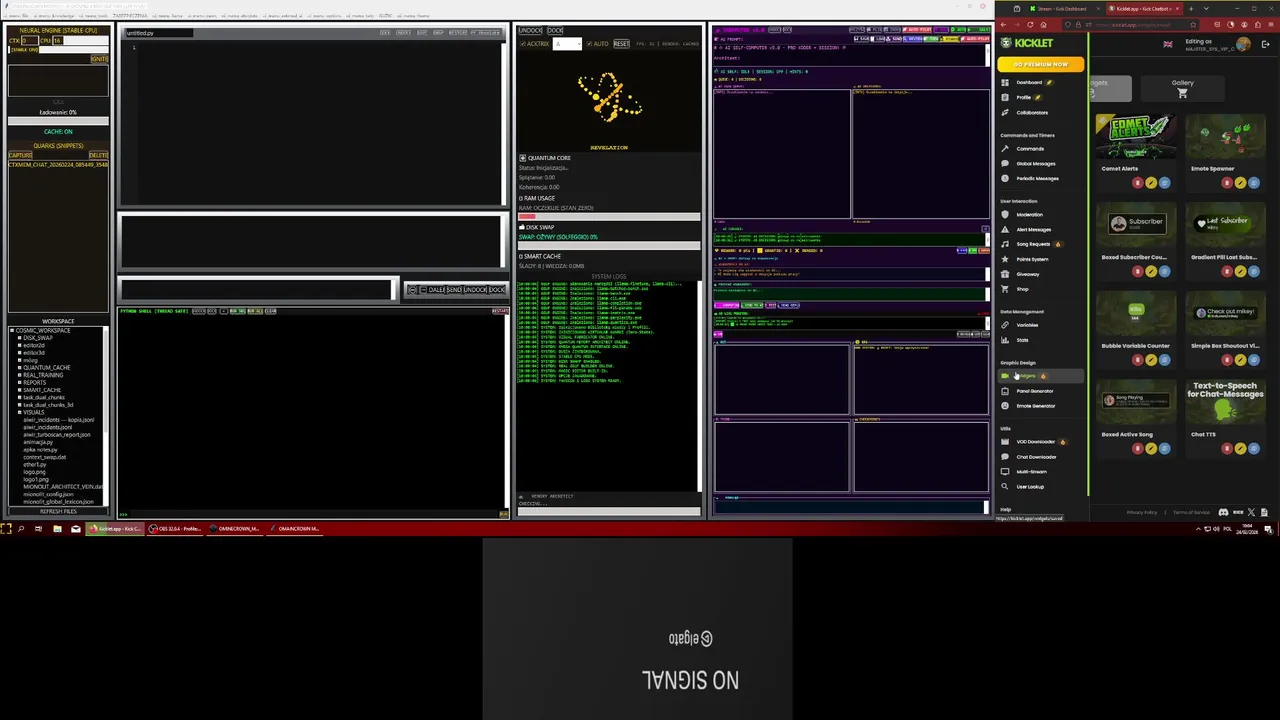Click the Ładowanie progress bar
This screenshot has width=1280, height=720.
point(58,121)
